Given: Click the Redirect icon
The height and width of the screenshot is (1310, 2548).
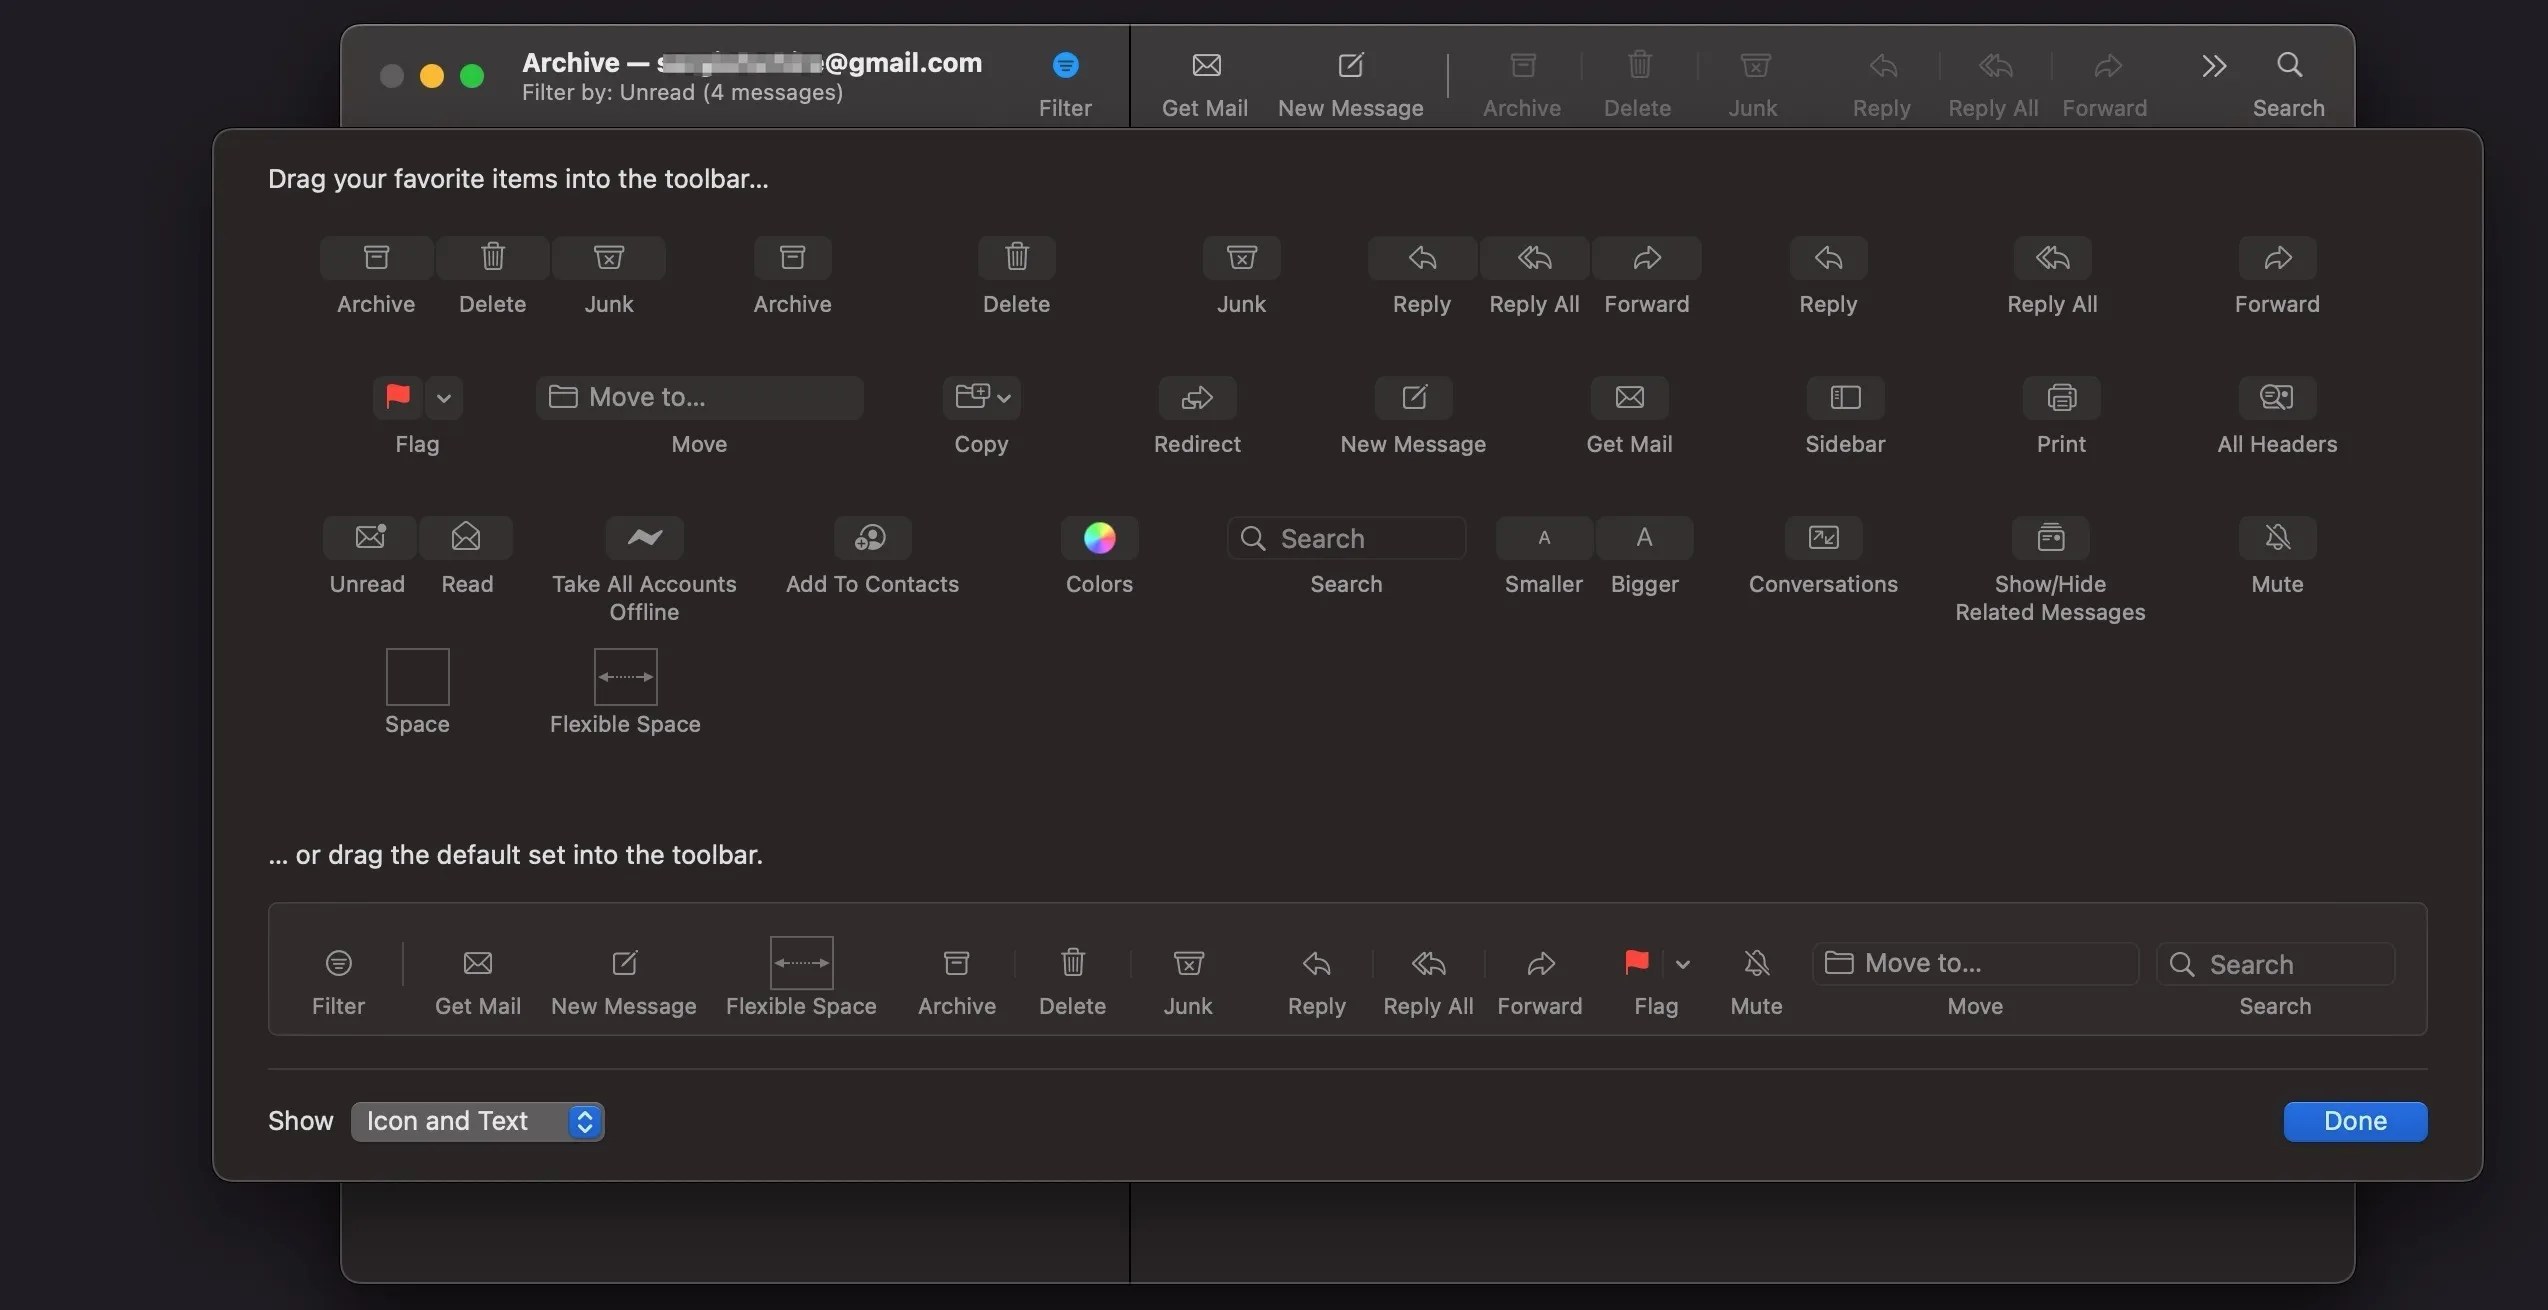Looking at the screenshot, I should (1196, 397).
